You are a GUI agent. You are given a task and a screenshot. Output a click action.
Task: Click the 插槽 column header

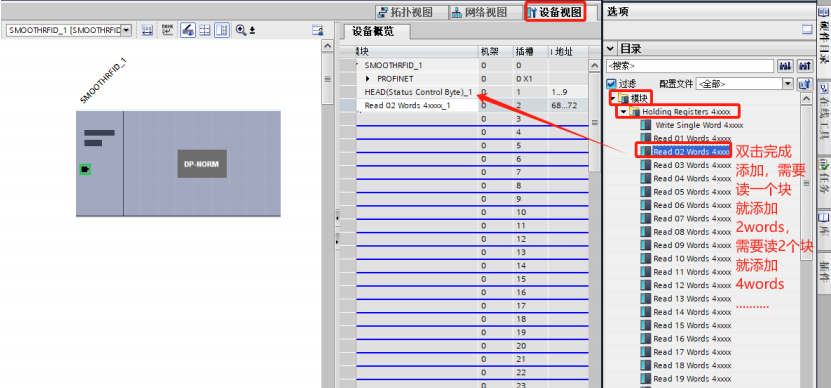524,51
